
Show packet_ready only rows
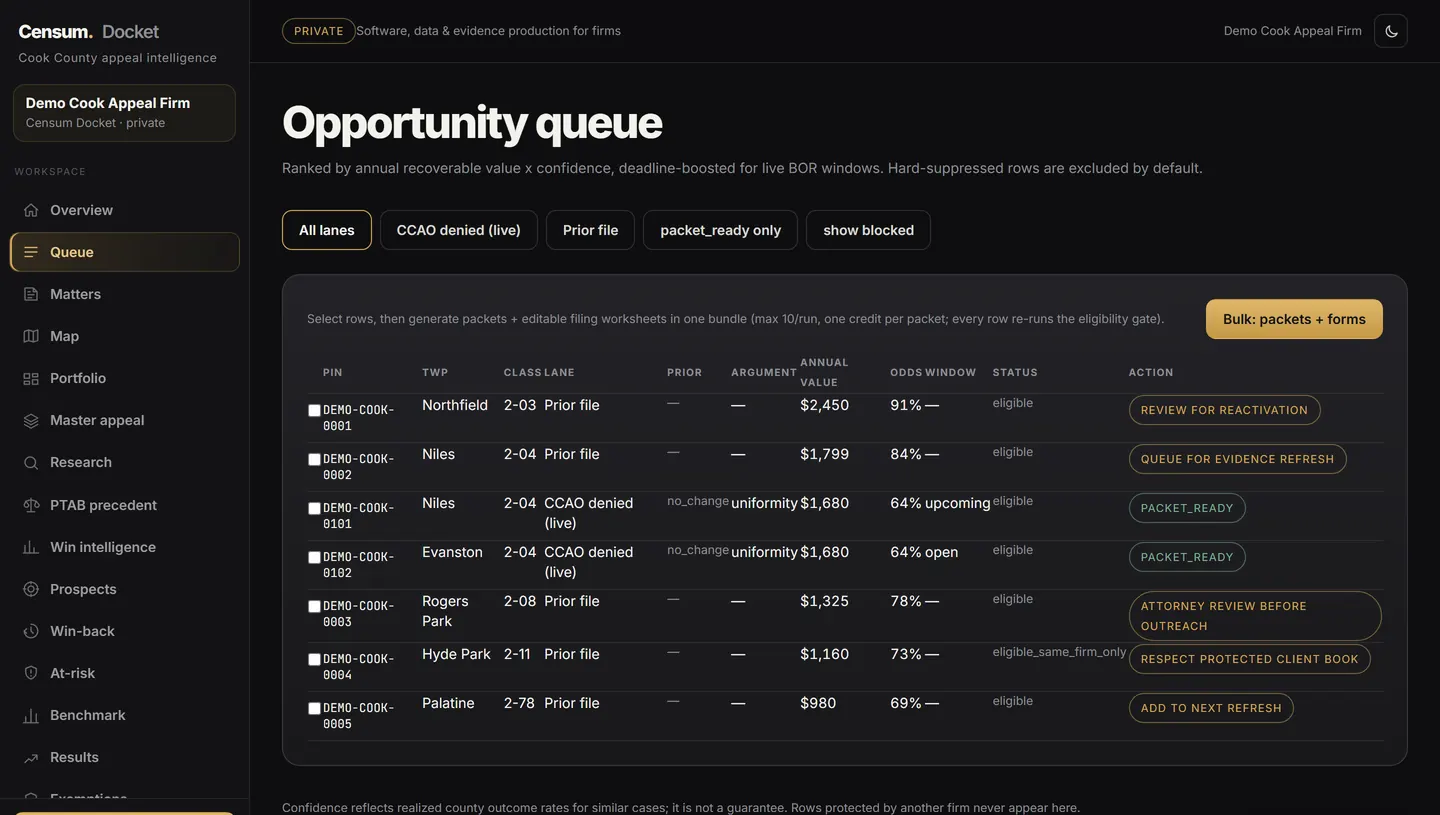point(720,230)
